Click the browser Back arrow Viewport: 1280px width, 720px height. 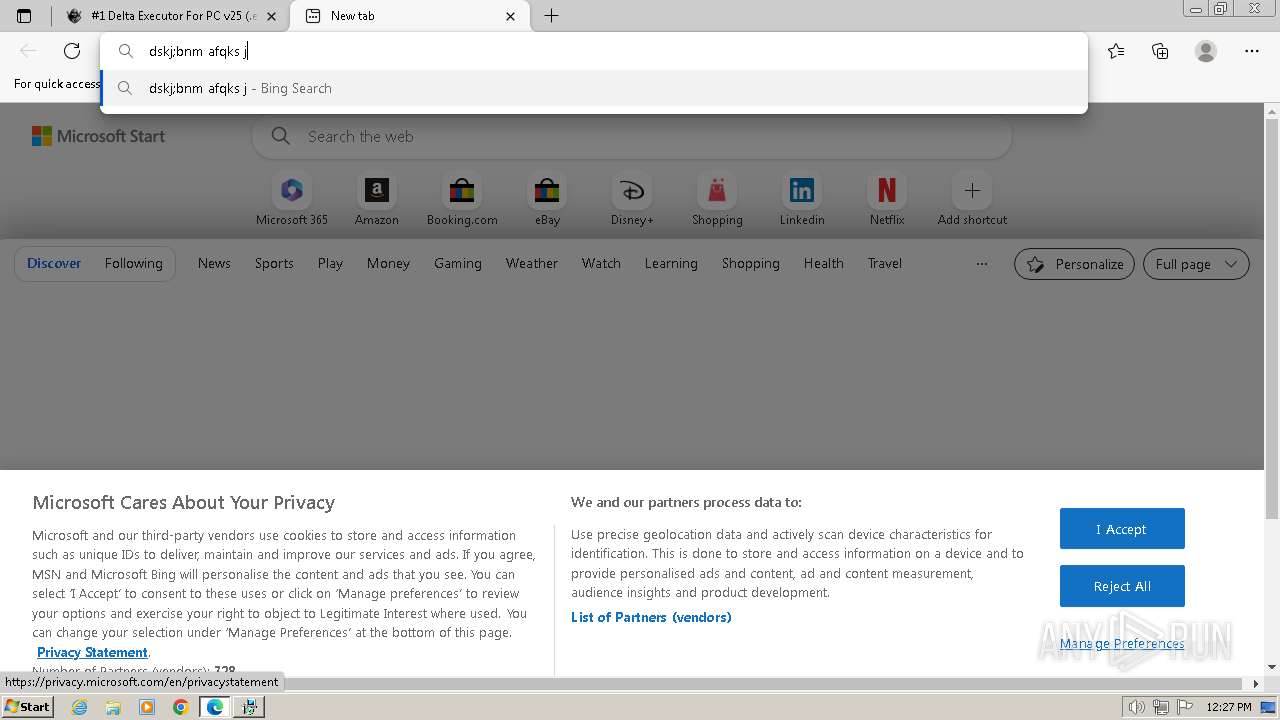(x=28, y=51)
